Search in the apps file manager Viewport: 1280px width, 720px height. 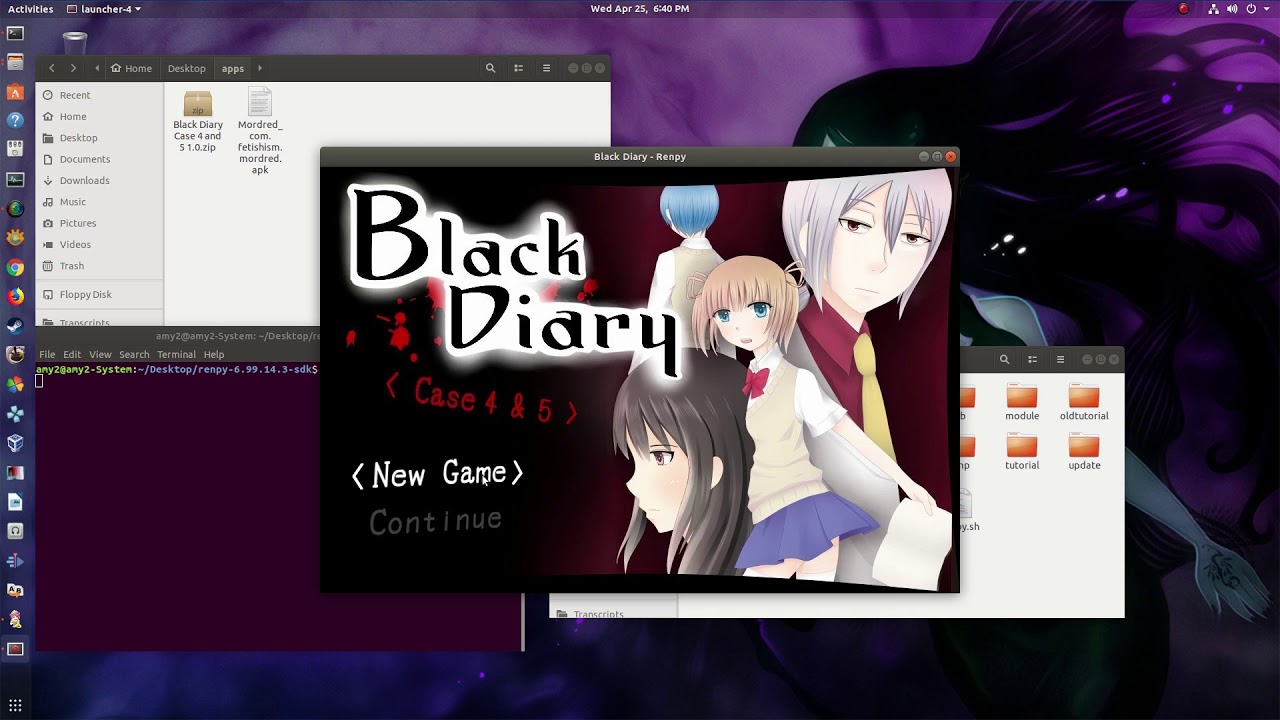(x=490, y=68)
